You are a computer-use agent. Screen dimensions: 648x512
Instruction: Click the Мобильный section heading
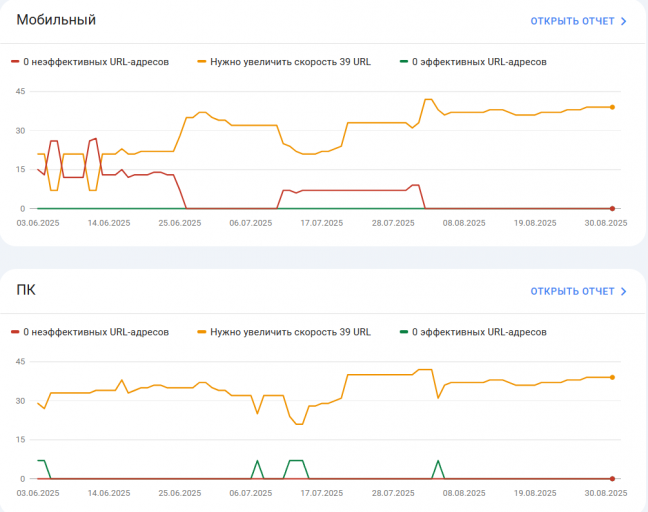[x=56, y=20]
